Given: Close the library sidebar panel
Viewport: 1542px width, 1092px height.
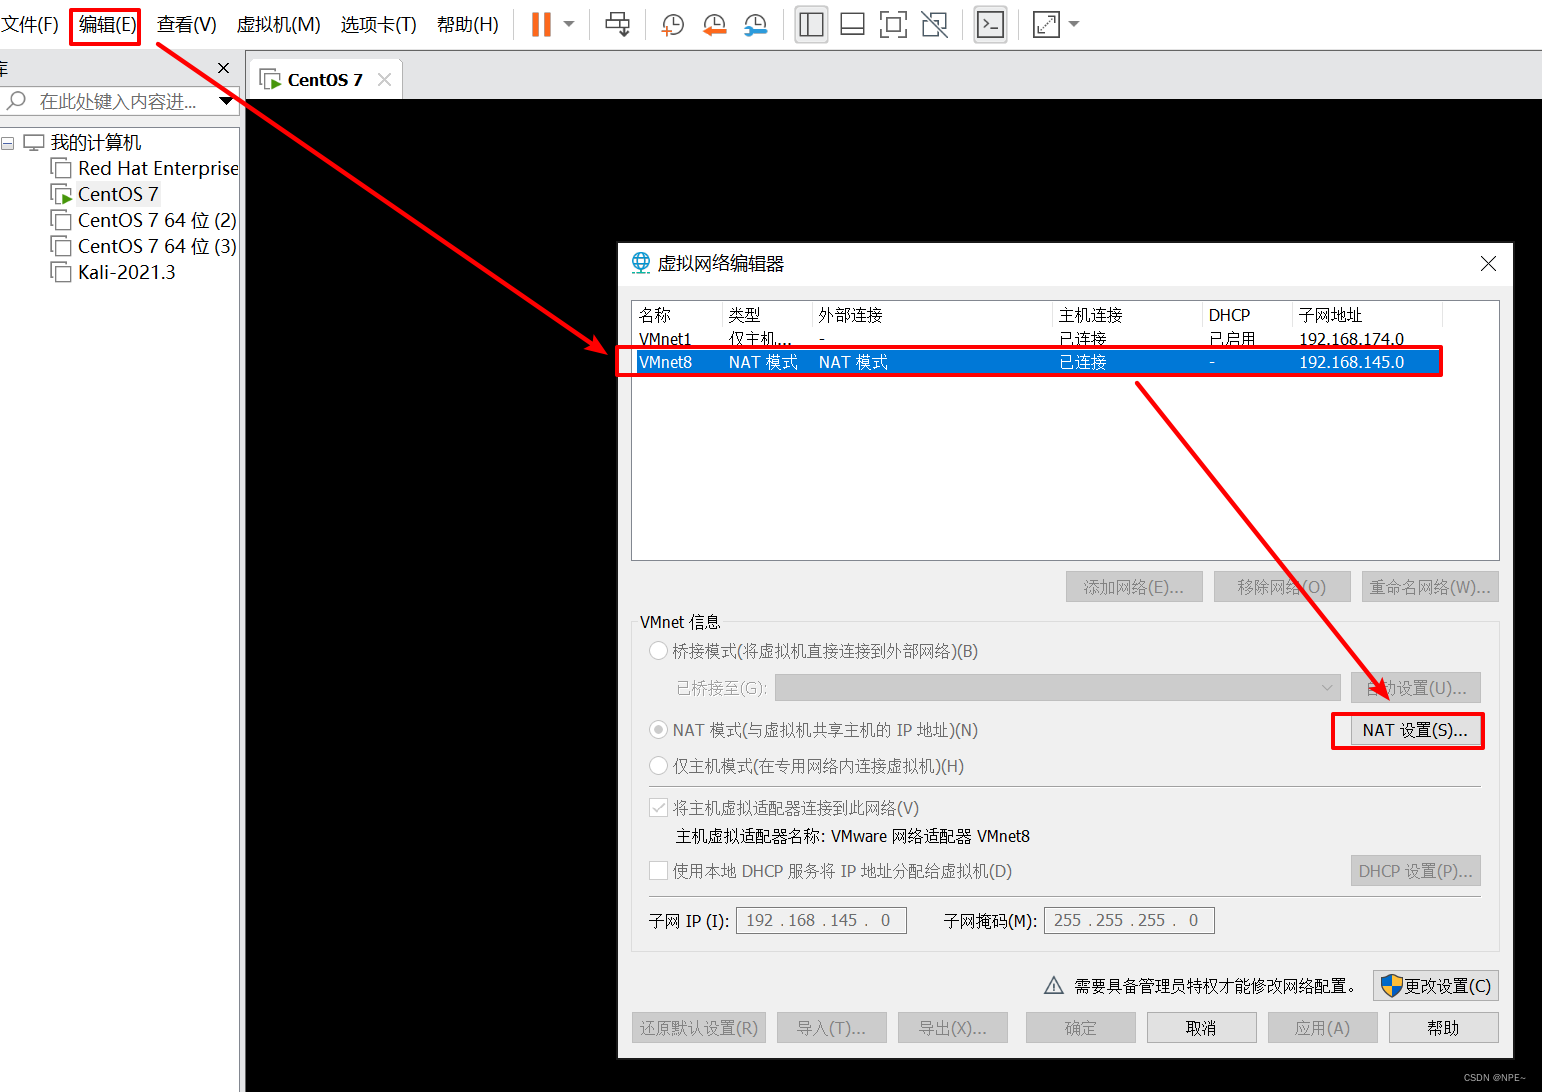Looking at the screenshot, I should click(x=223, y=68).
